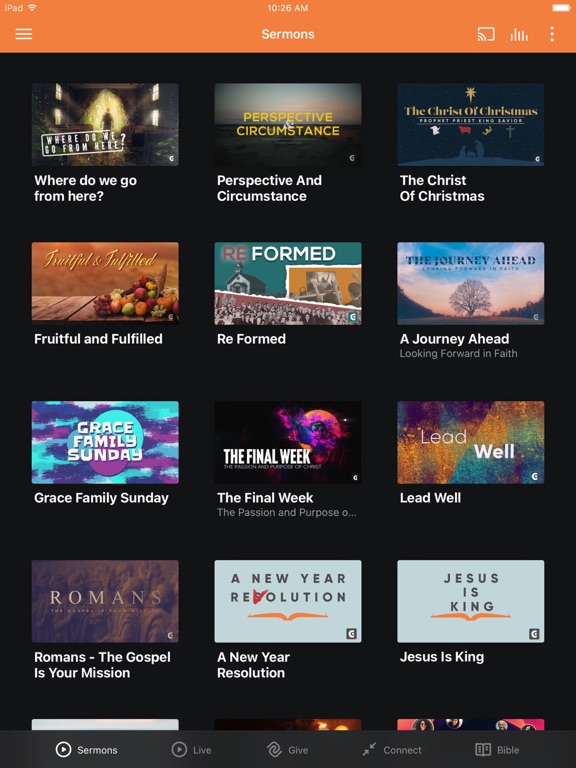Select the Where Do We Go From Here thumbnail
This screenshot has height=768, width=576.
[x=105, y=124]
